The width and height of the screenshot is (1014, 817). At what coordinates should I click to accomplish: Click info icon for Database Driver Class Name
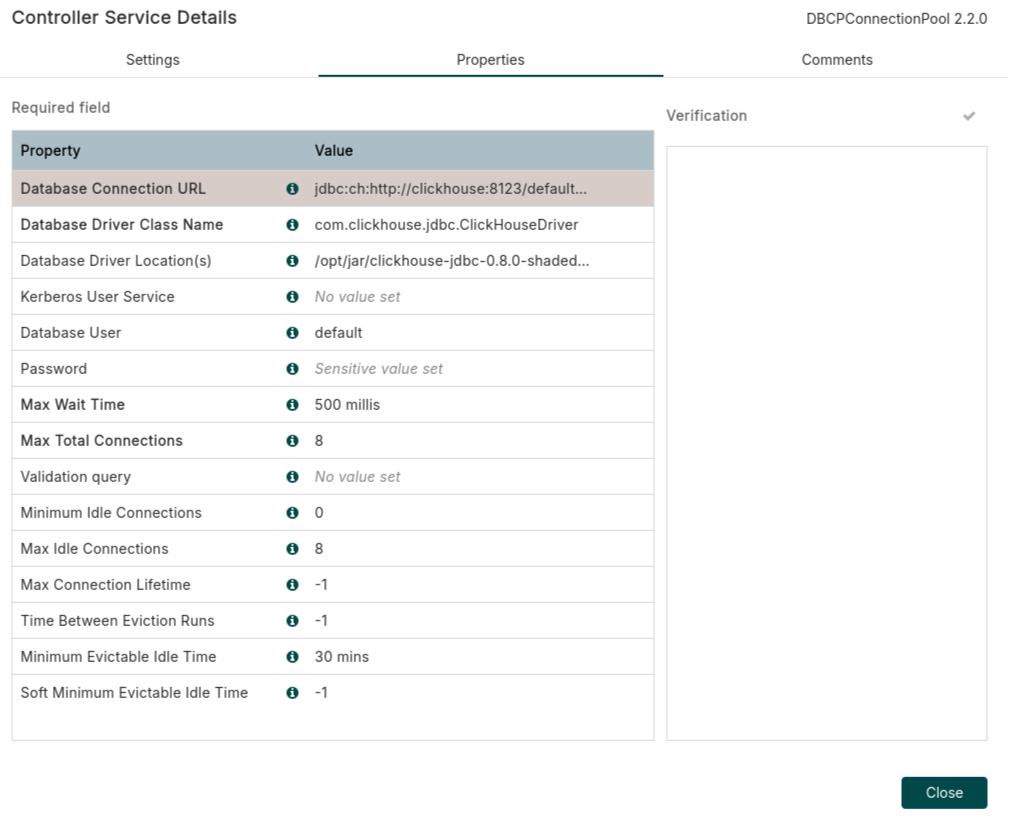tap(292, 224)
